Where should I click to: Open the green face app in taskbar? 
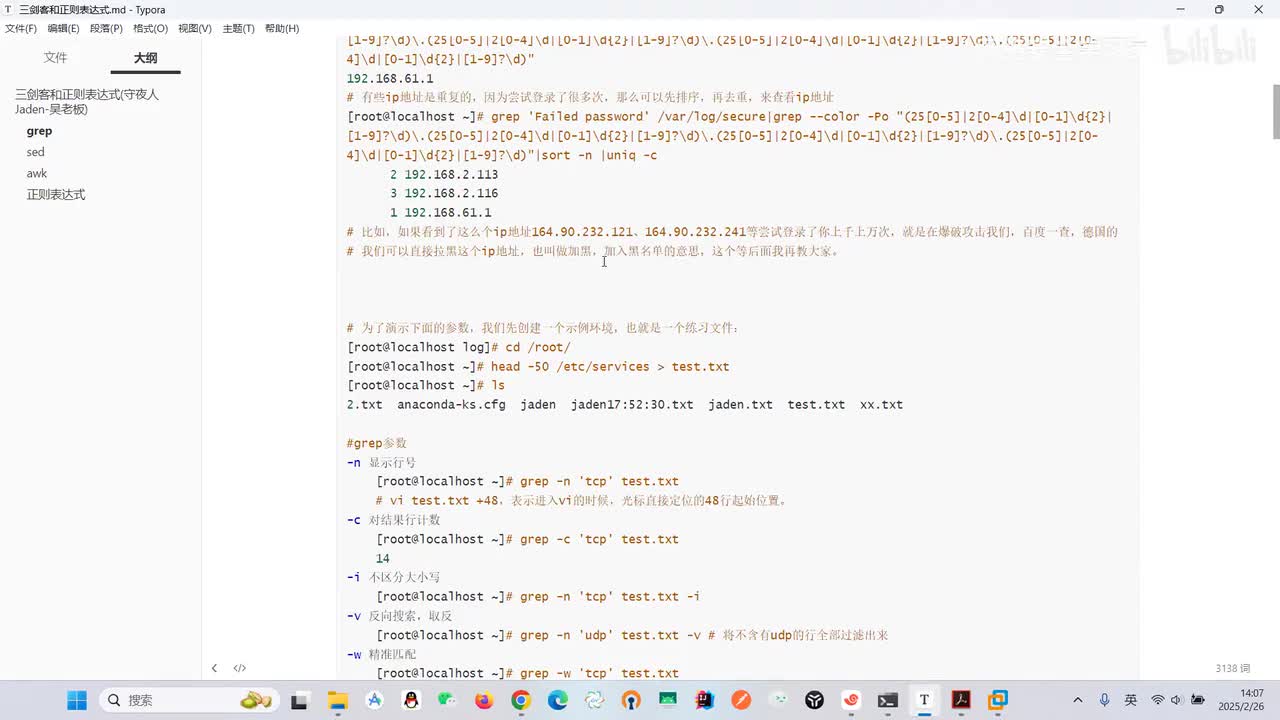coord(778,700)
